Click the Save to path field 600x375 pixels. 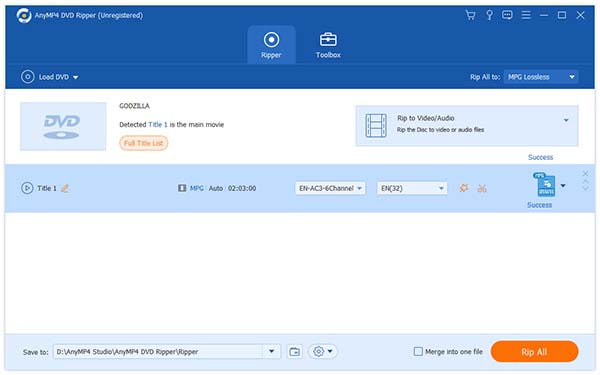pyautogui.click(x=158, y=352)
